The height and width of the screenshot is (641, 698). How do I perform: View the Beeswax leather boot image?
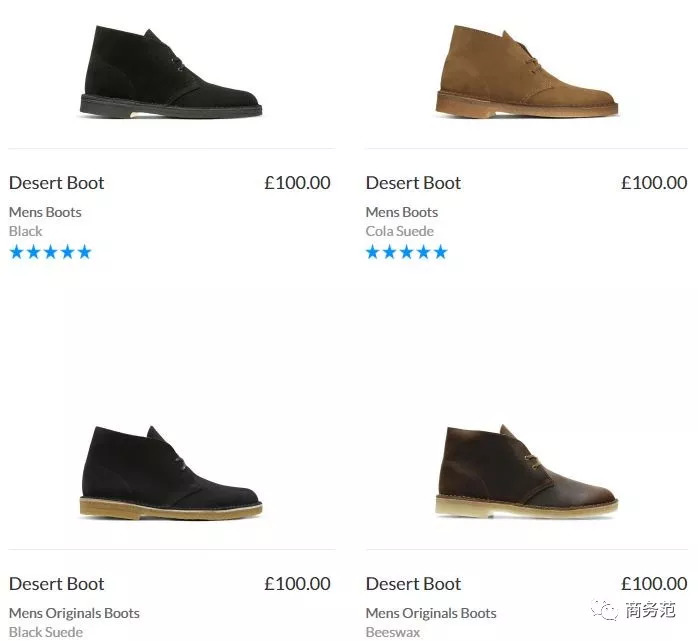(x=526, y=471)
